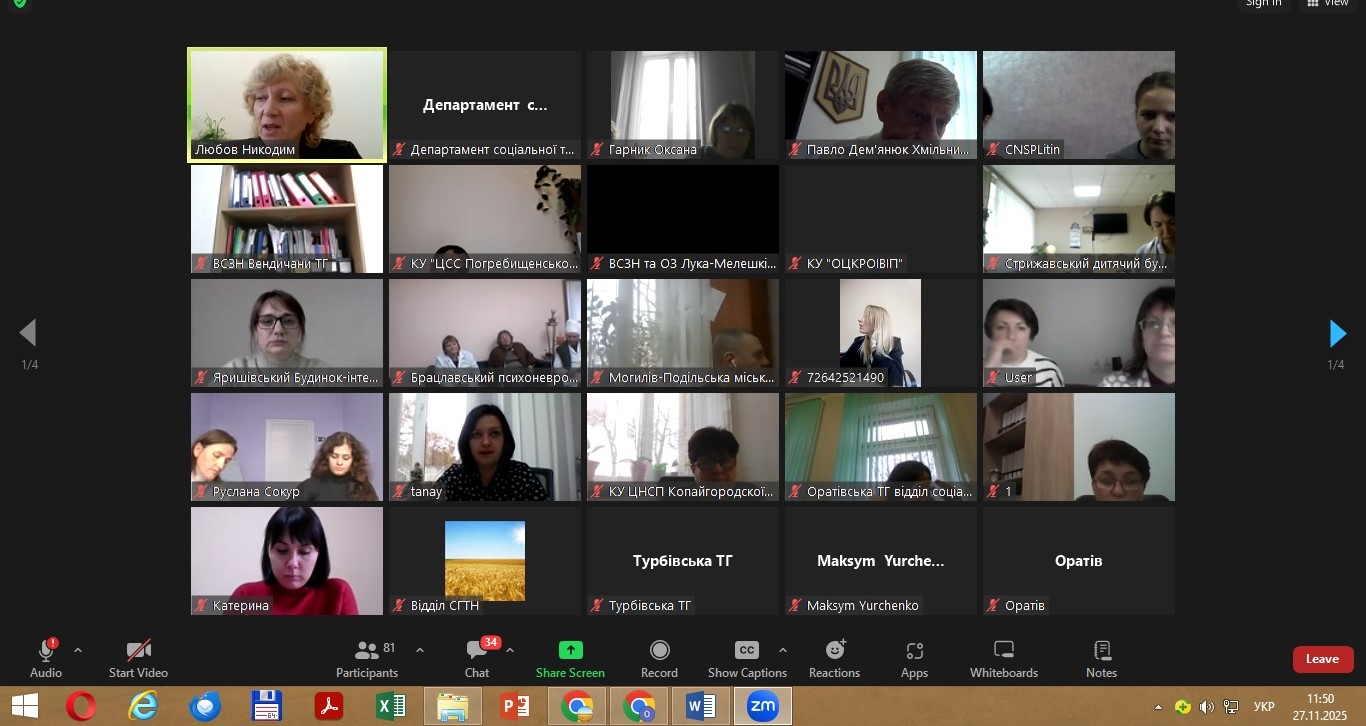Expand the chevron next to Participants

(x=420, y=650)
